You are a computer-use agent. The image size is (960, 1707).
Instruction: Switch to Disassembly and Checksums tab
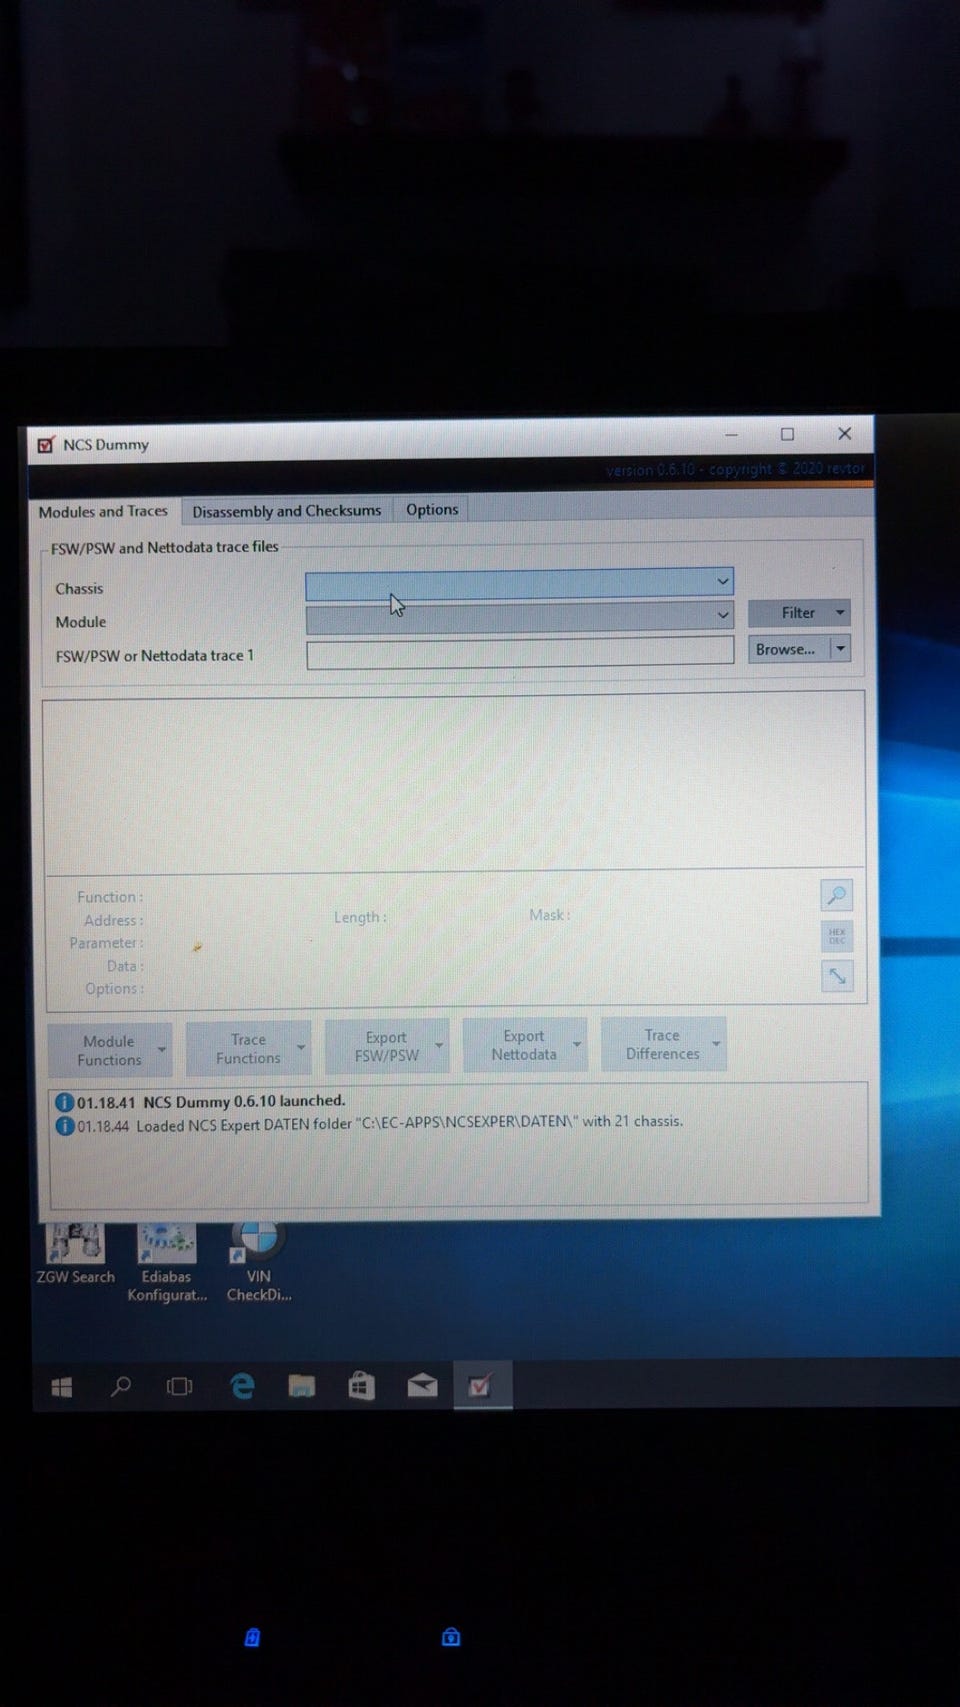[x=287, y=511]
